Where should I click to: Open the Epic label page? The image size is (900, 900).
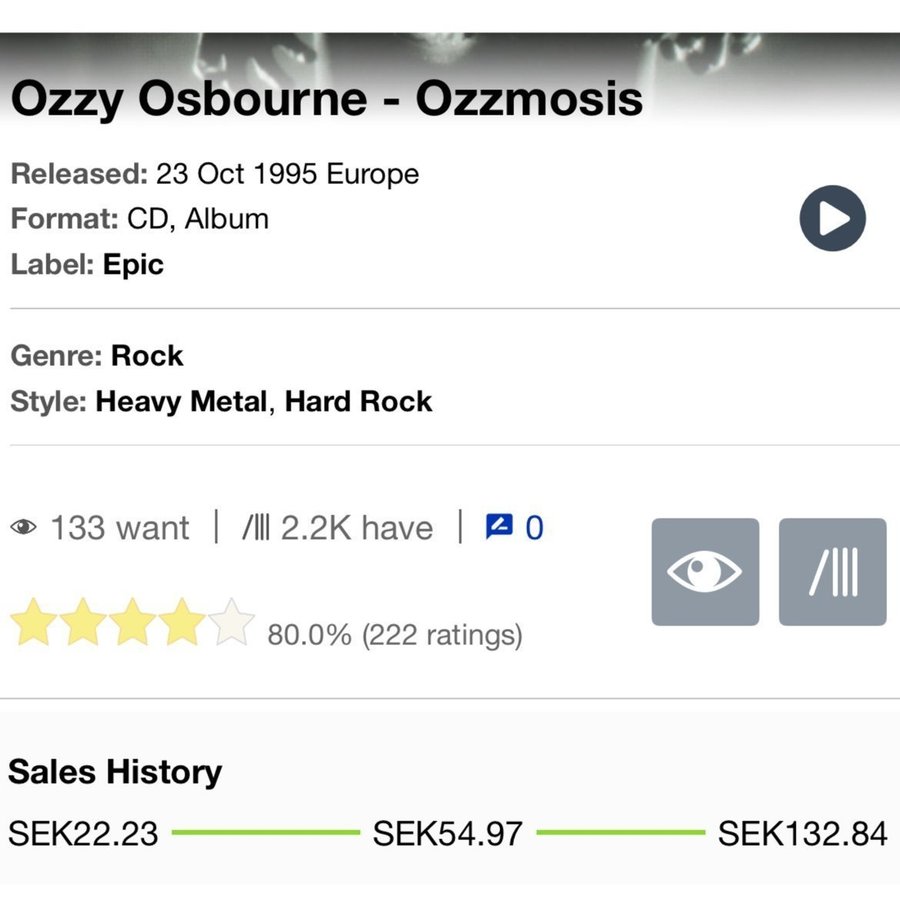133,265
